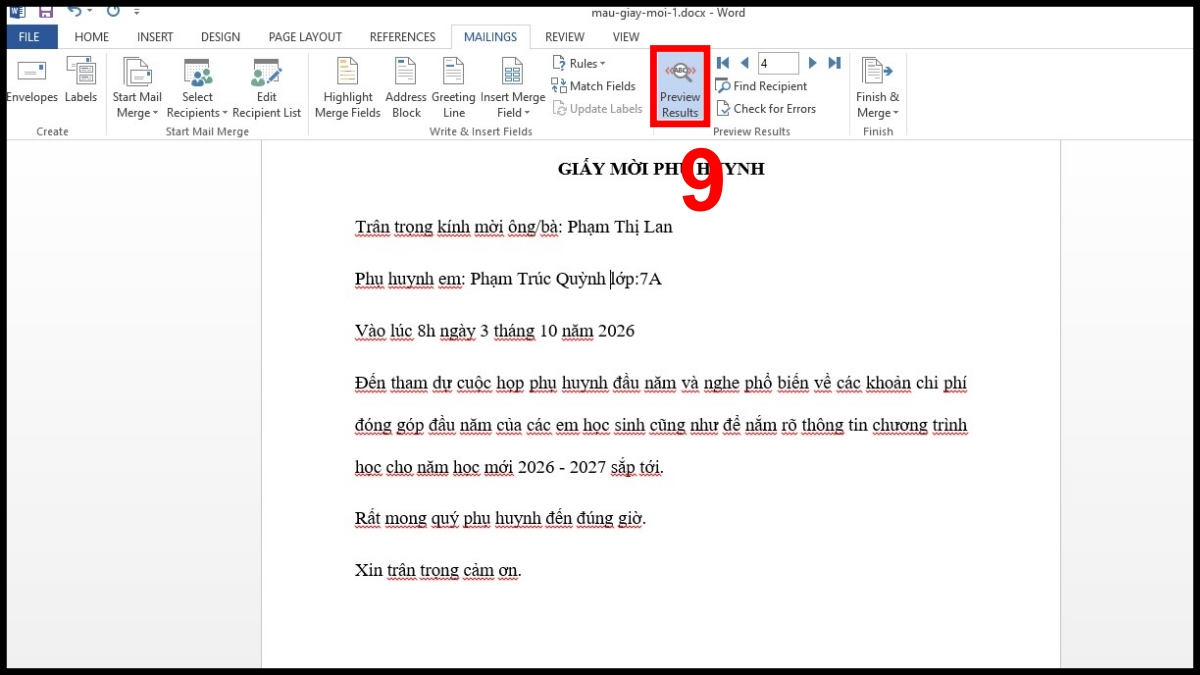Toggle Highlight Merge Fields

click(347, 88)
